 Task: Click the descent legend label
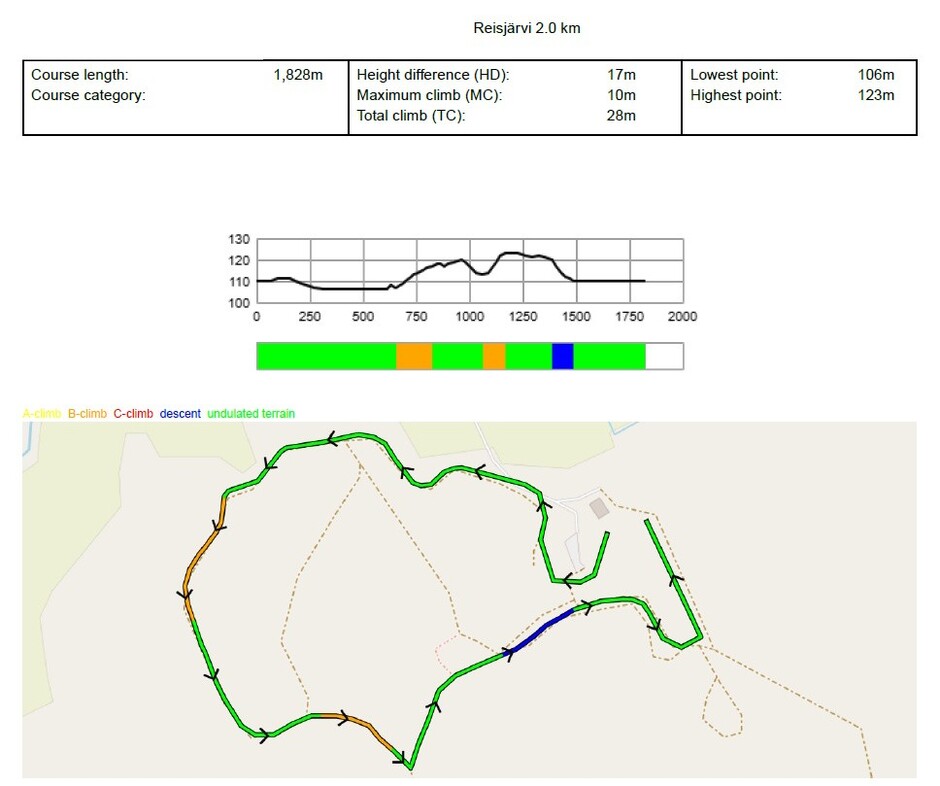180,413
